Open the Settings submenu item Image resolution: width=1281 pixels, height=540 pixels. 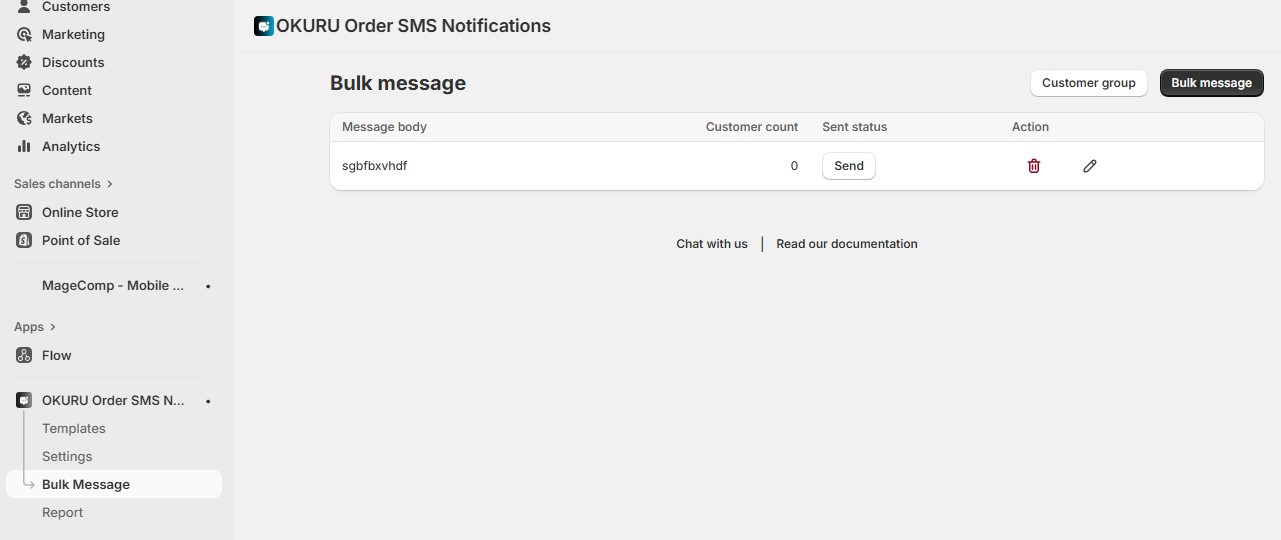67,456
